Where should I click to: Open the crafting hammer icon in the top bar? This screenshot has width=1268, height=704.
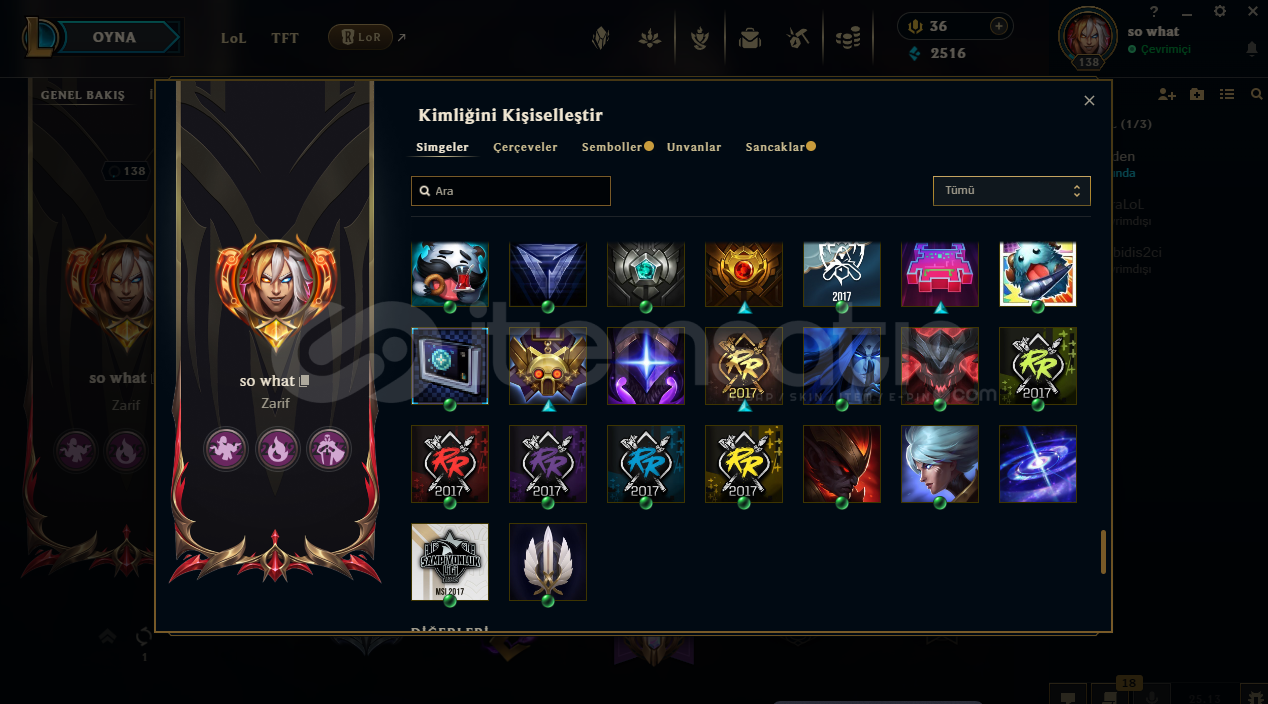tap(798, 39)
